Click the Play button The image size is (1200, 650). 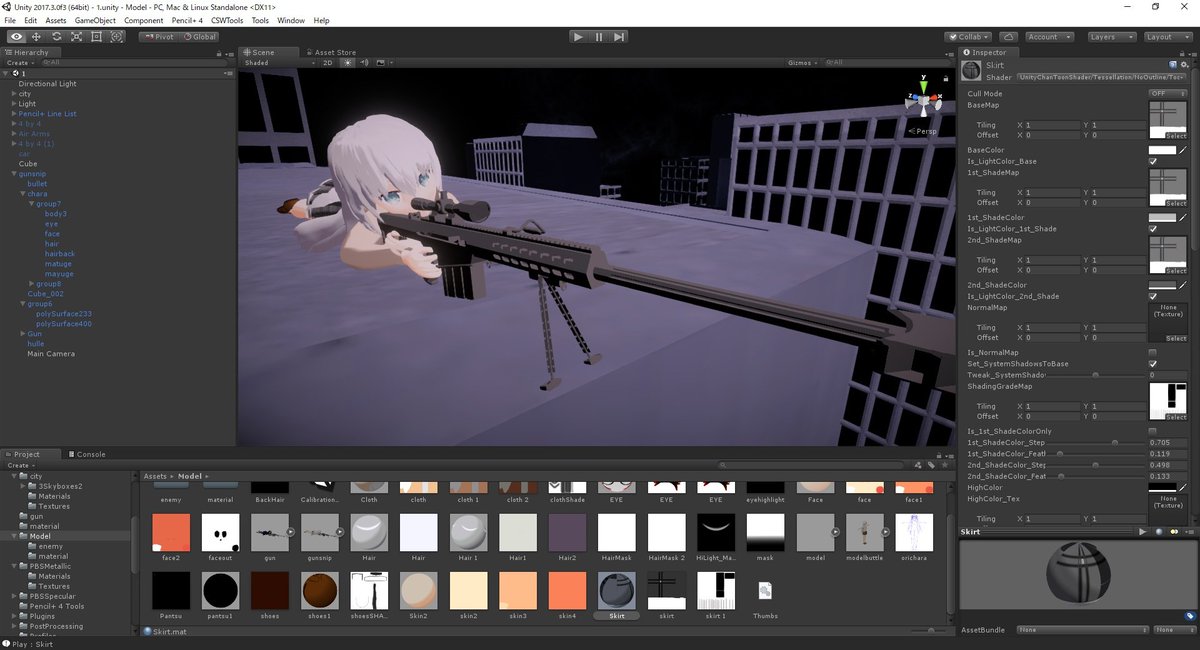[x=578, y=37]
